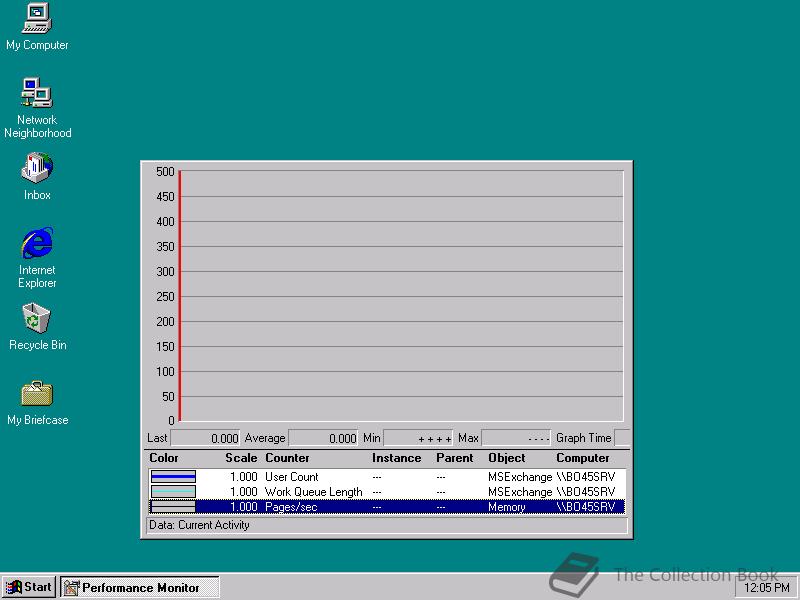
Task: Click the Graph Time value field
Action: (622, 438)
